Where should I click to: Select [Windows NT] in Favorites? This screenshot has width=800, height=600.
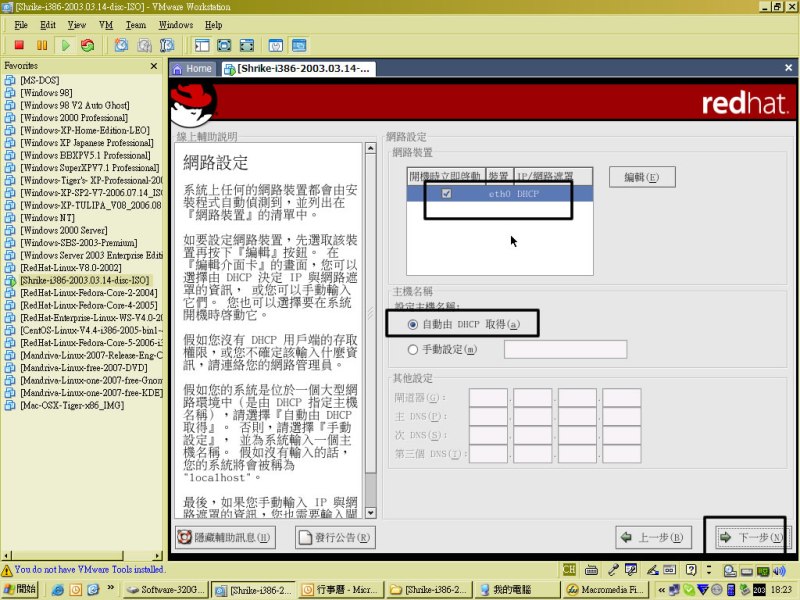pyautogui.click(x=47, y=218)
